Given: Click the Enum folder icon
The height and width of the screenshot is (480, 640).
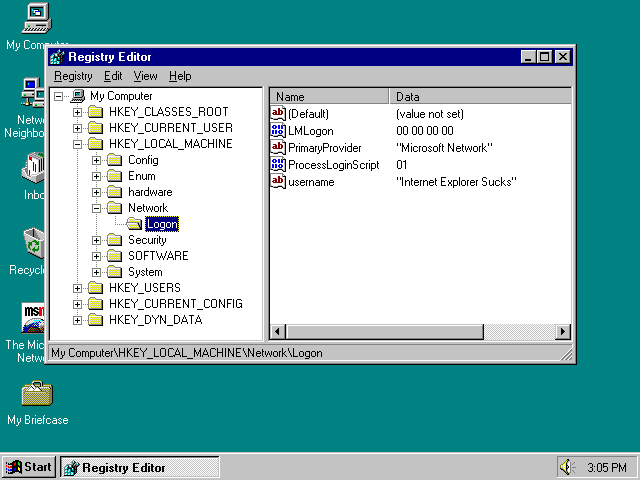Looking at the screenshot, I should 115,176.
